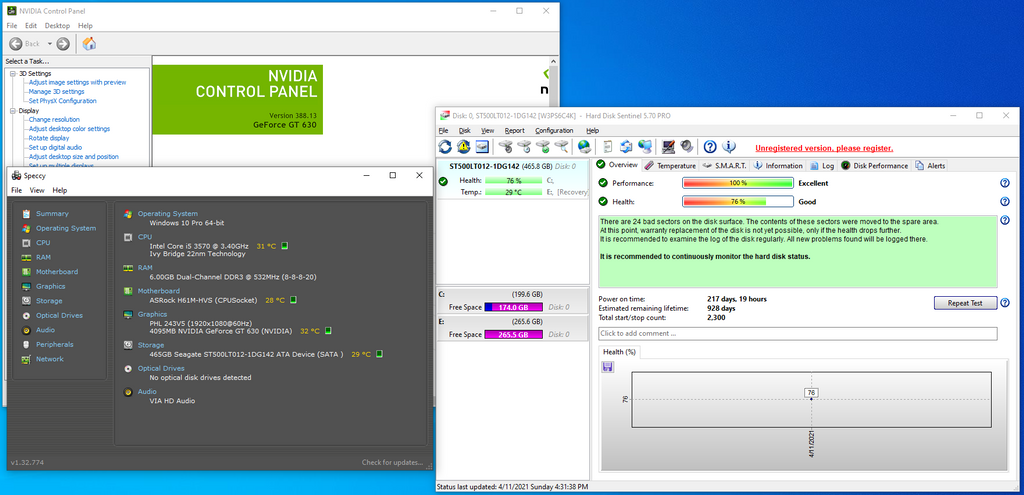This screenshot has height=495, width=1024.
Task: Click the NVIDIA Control Panel home icon
Action: pyautogui.click(x=89, y=43)
